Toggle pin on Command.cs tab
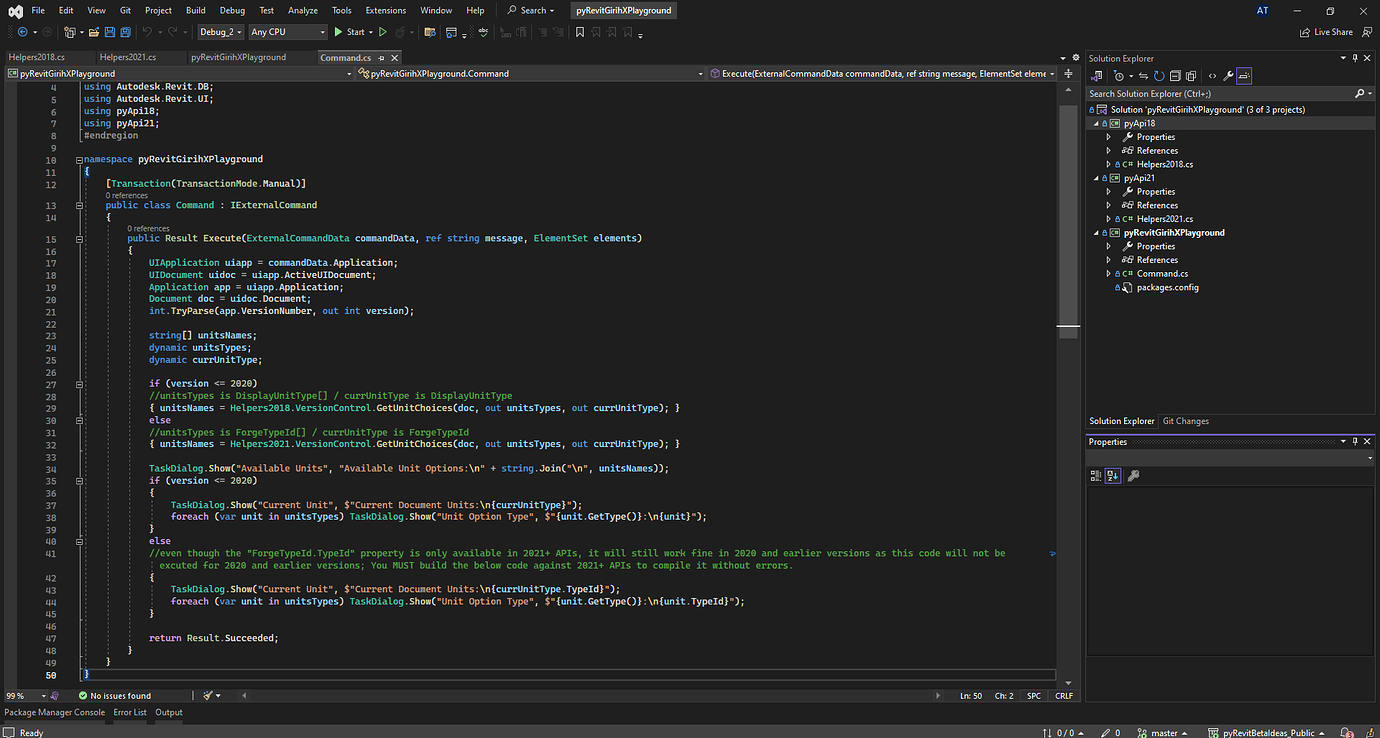Image resolution: width=1380 pixels, height=738 pixels. click(x=380, y=58)
